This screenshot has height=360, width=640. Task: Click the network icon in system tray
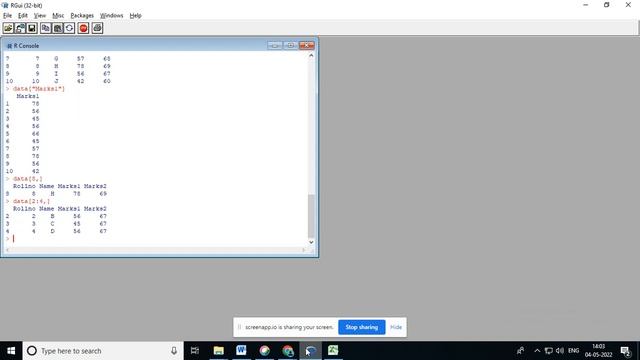point(549,351)
